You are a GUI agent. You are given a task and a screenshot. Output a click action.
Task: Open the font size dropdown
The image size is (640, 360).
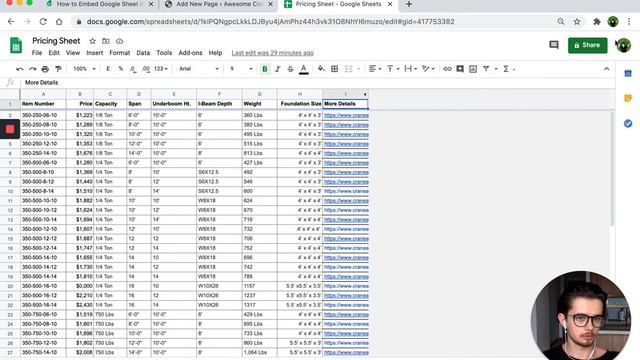pyautogui.click(x=241, y=69)
